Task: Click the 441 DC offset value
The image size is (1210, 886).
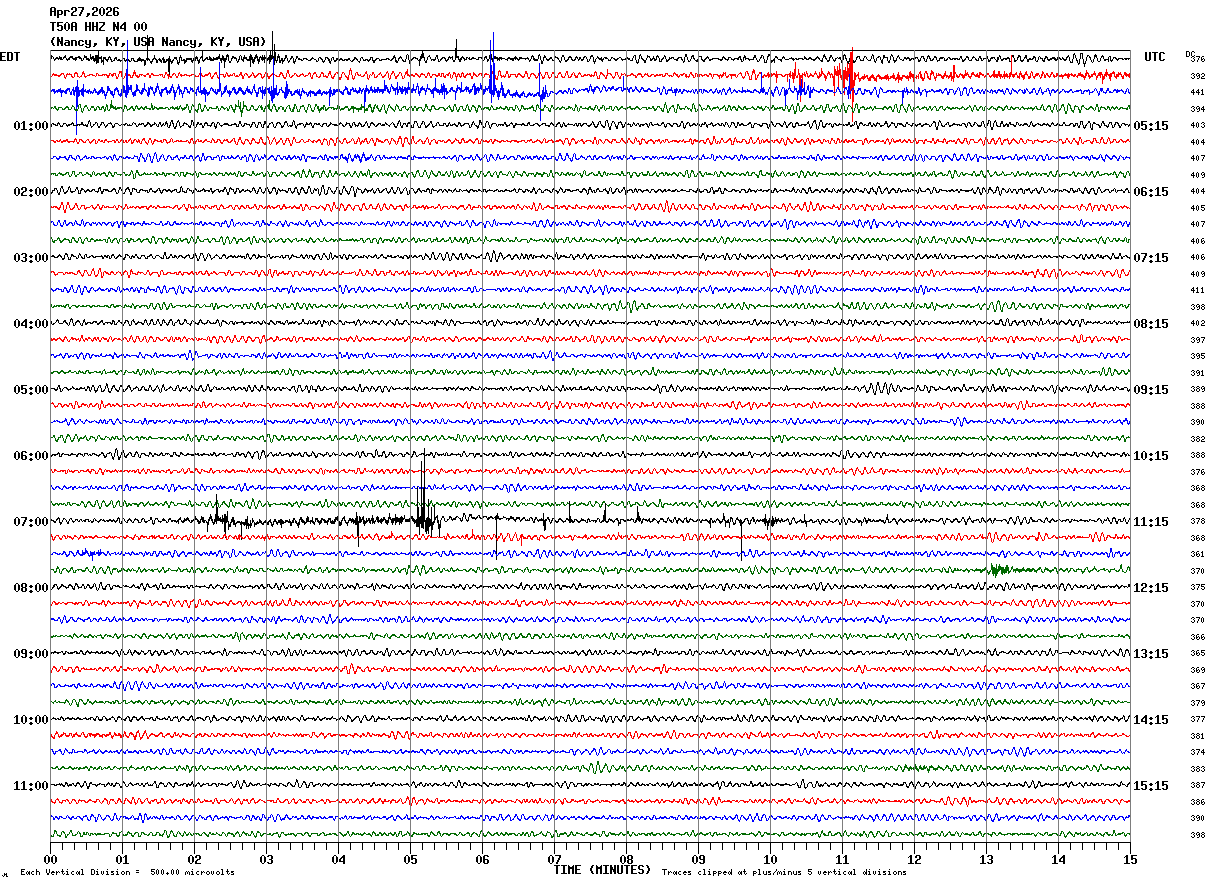Action: pos(1197,92)
